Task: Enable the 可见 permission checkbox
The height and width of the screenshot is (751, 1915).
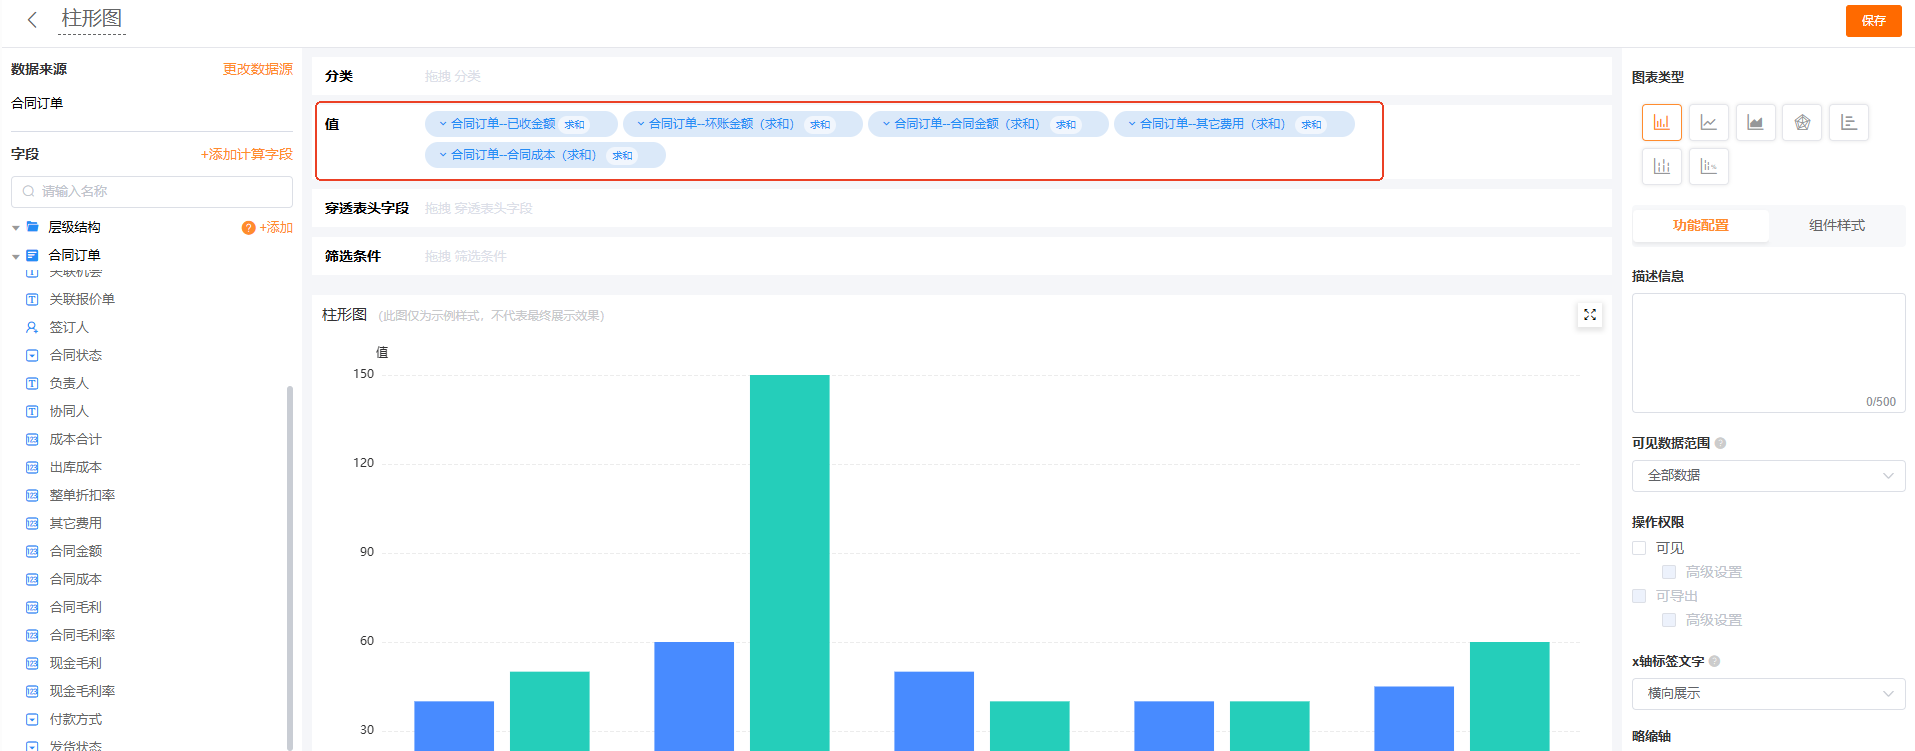Action: pos(1639,548)
